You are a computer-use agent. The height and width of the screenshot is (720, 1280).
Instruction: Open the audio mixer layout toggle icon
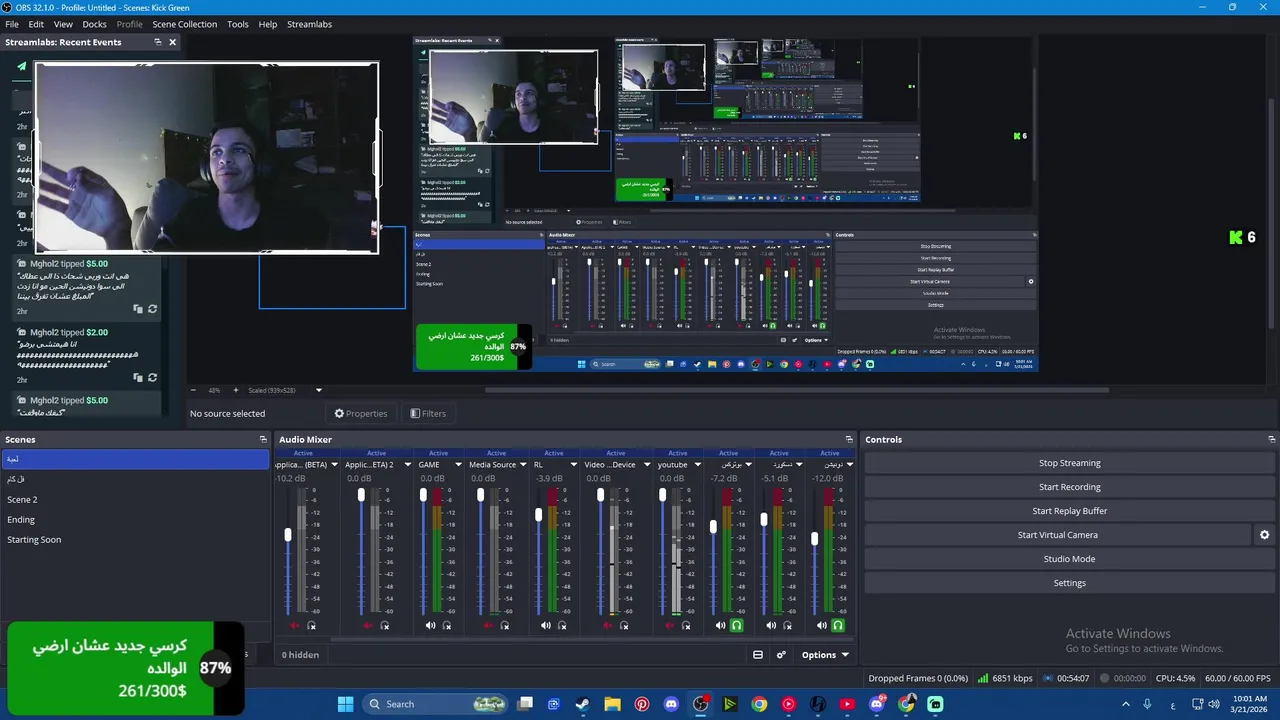point(758,655)
